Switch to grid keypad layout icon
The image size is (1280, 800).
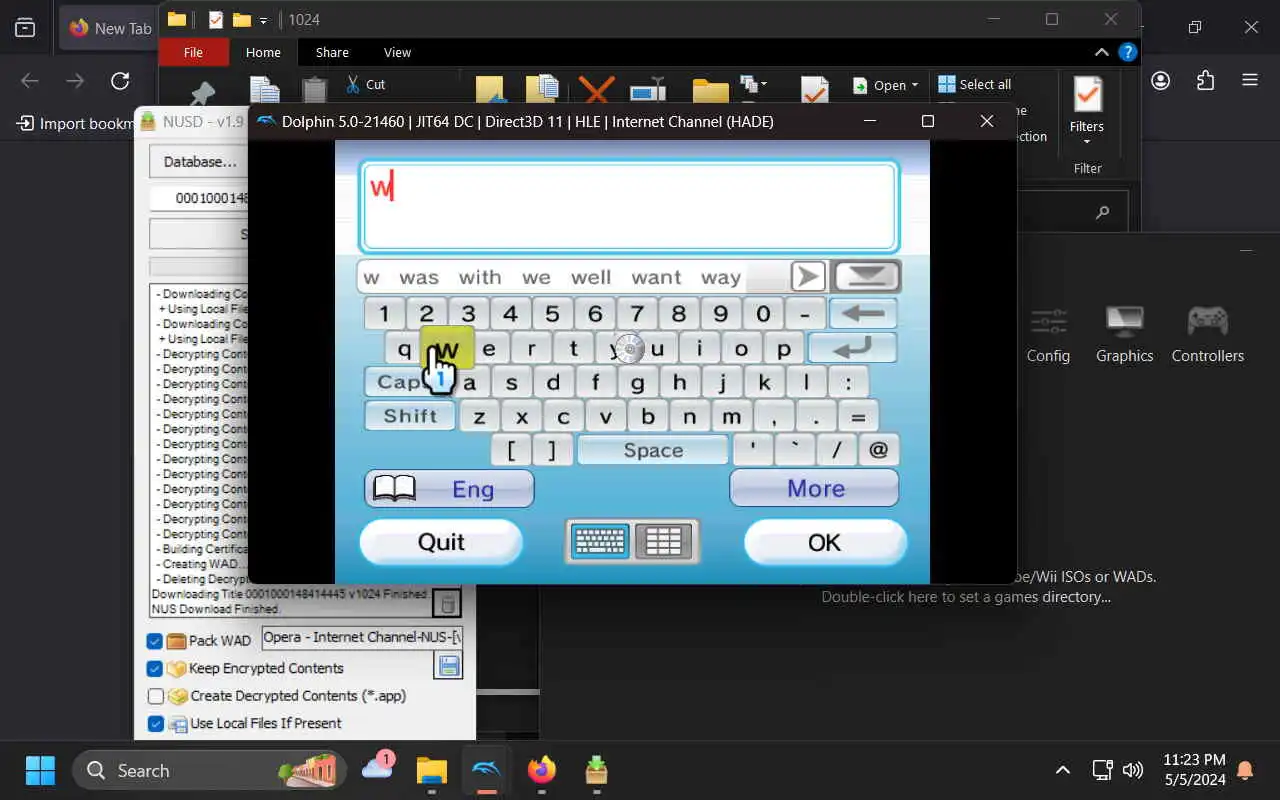(663, 541)
